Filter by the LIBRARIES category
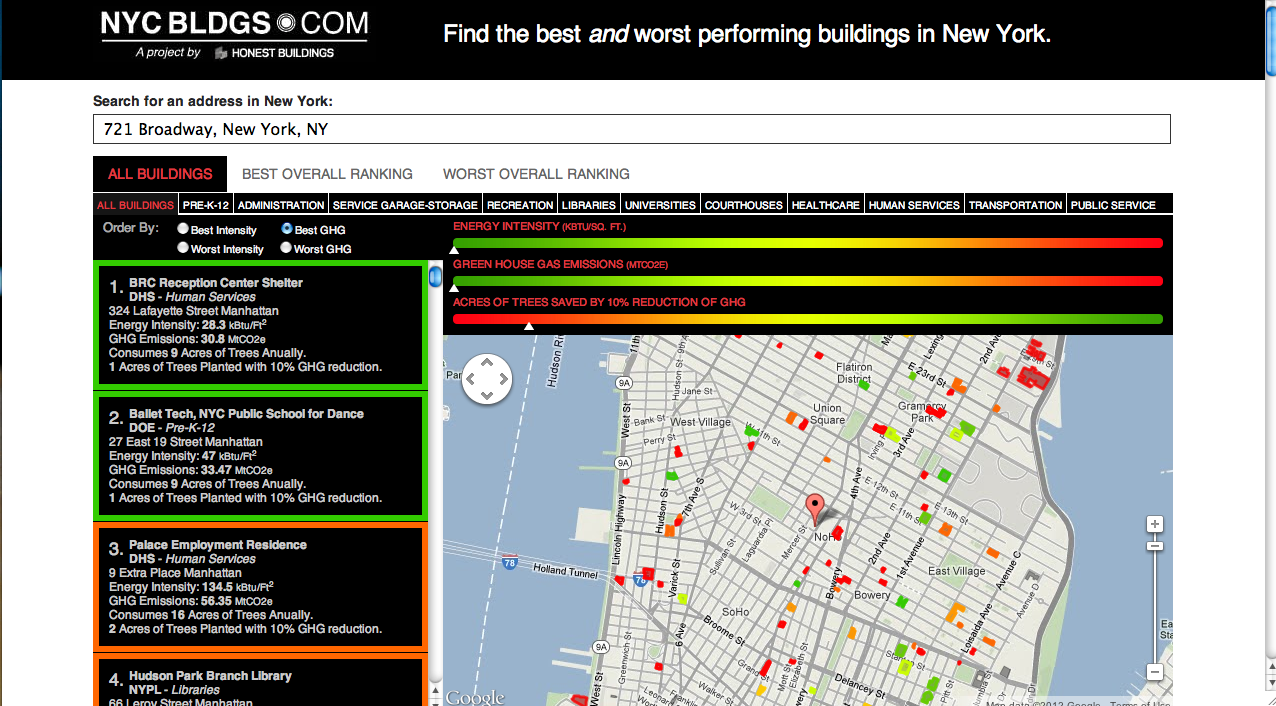Viewport: 1276px width, 706px height. pyautogui.click(x=589, y=205)
